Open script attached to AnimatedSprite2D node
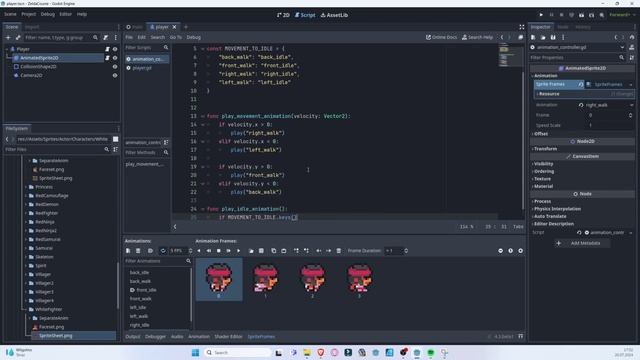The width and height of the screenshot is (640, 360). pos(107,58)
